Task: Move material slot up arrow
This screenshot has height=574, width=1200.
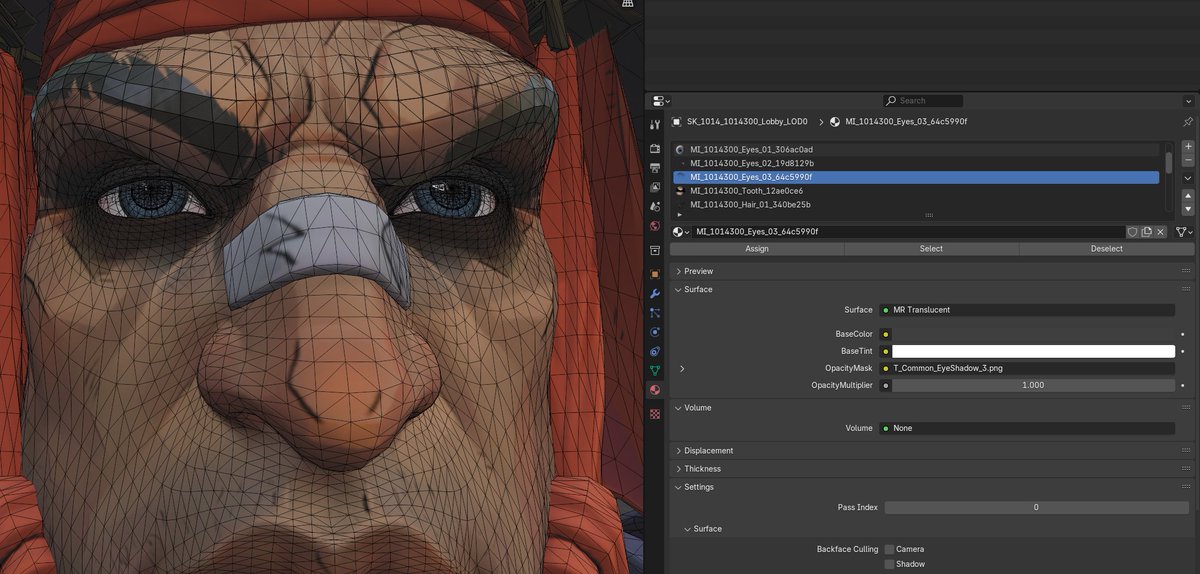Action: pos(1188,196)
